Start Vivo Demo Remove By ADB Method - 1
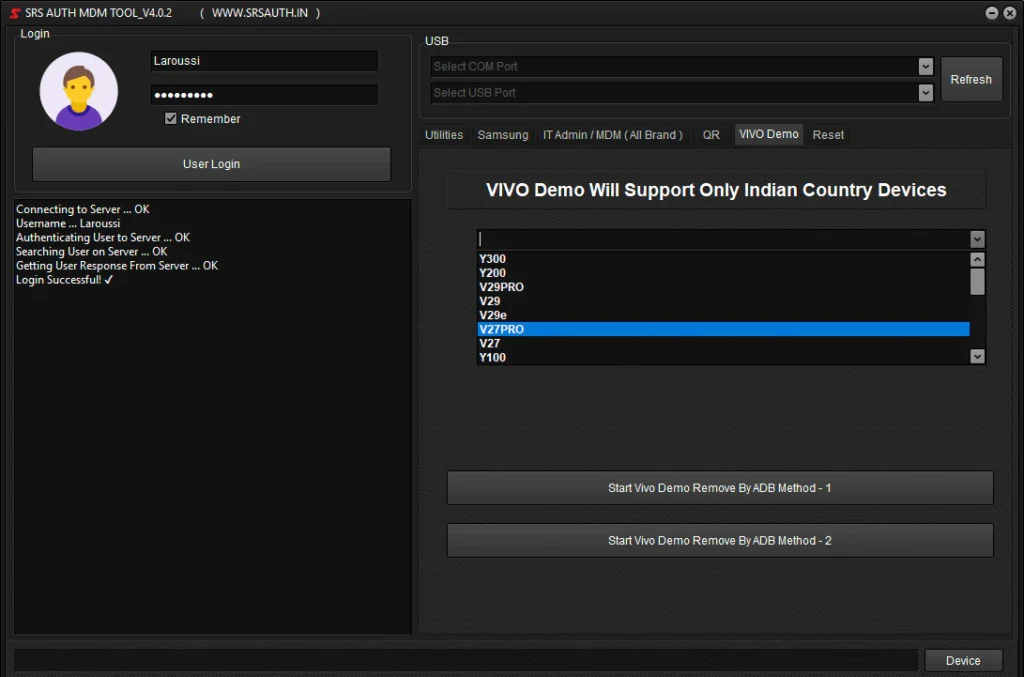This screenshot has height=677, width=1024. coord(720,488)
